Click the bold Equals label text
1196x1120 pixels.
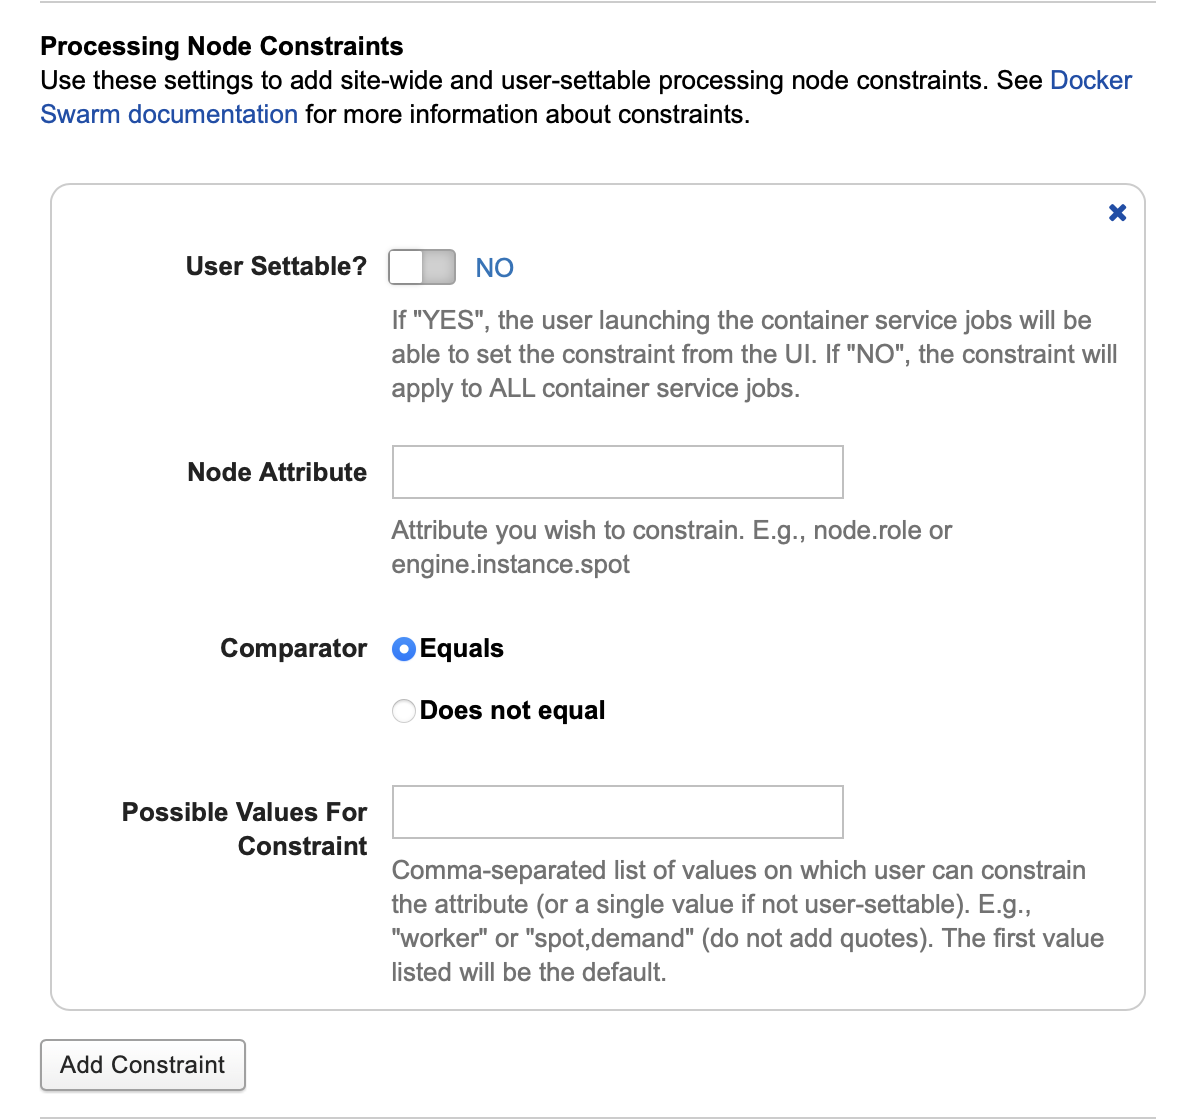tap(462, 649)
